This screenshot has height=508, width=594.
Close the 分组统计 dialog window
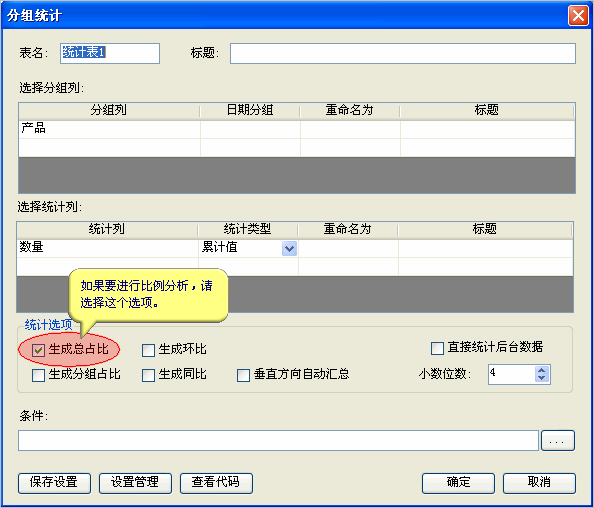click(578, 16)
